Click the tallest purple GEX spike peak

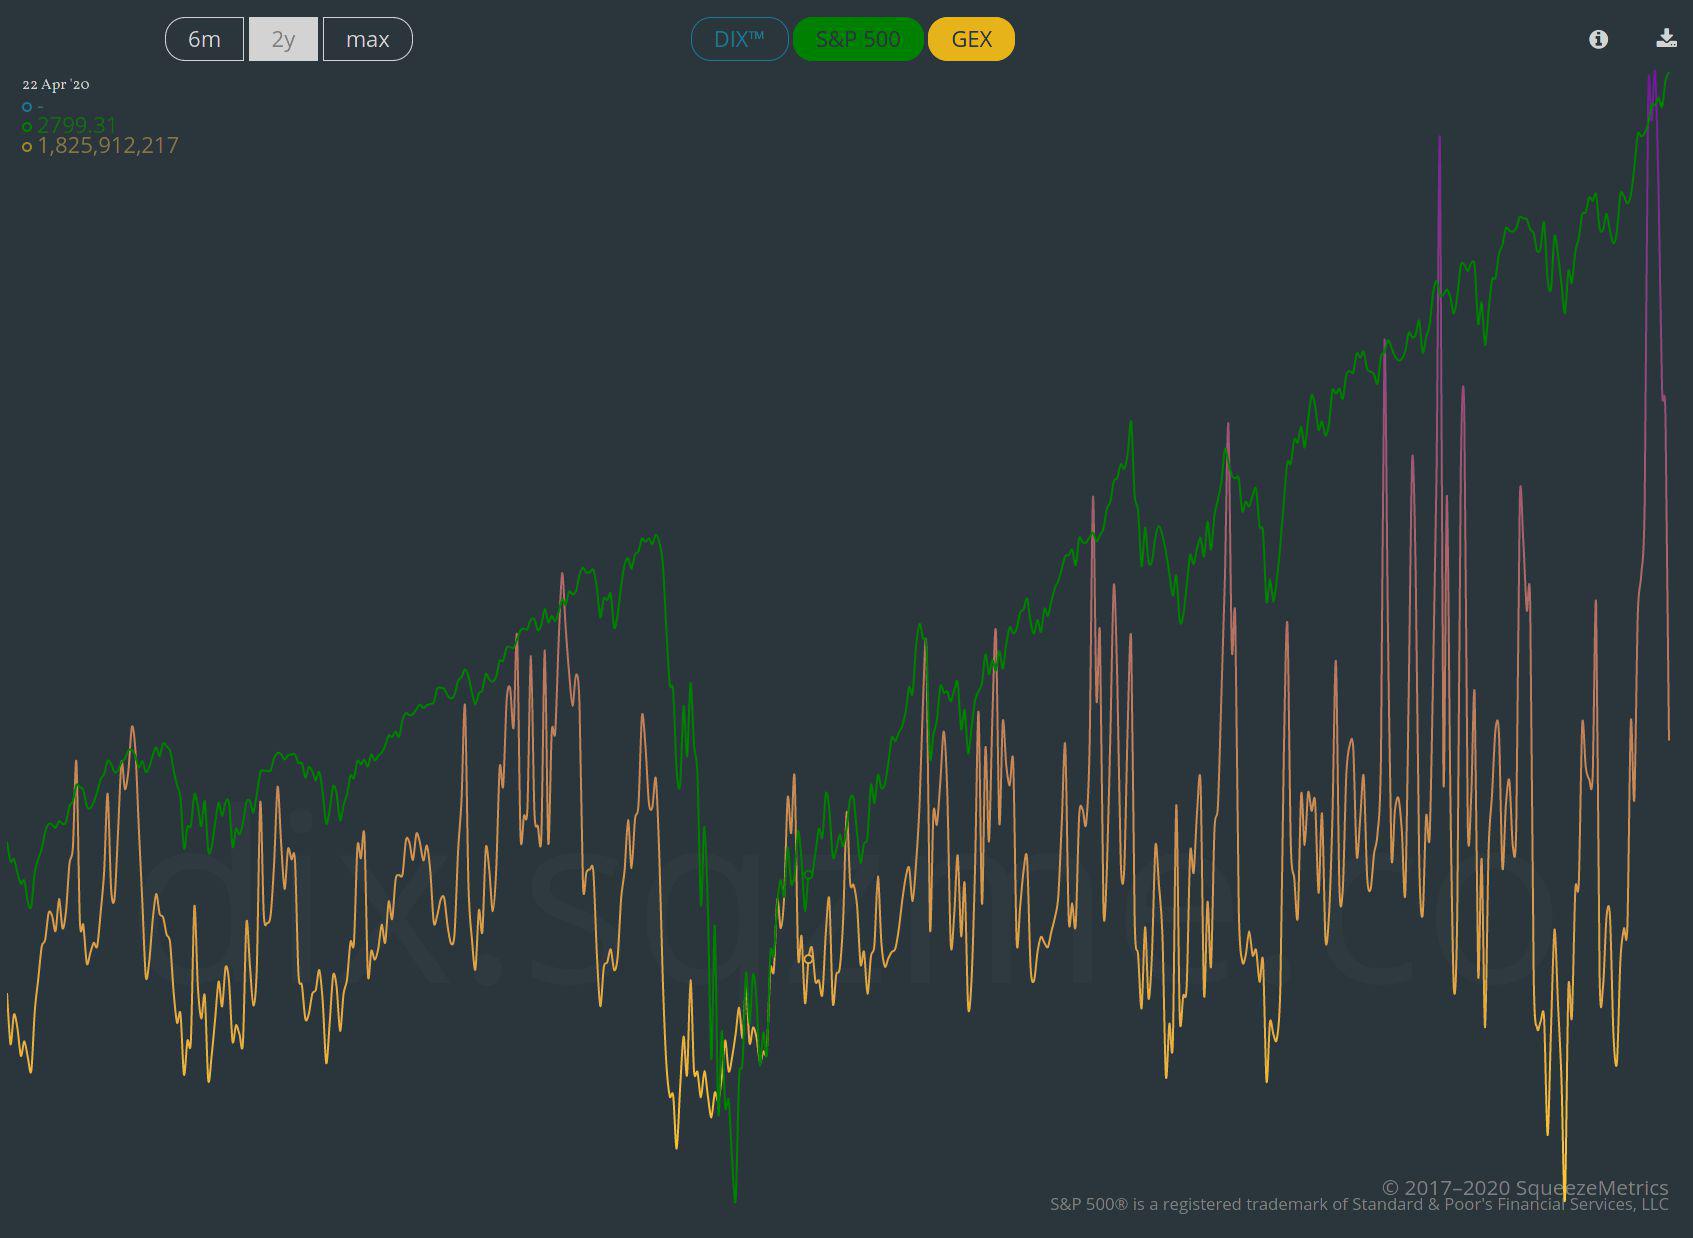coord(1655,73)
